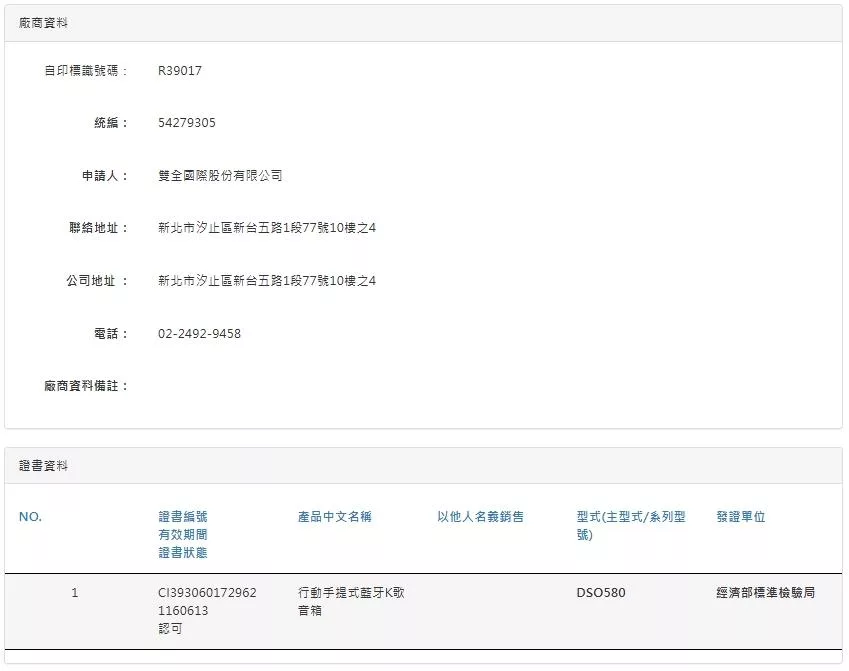The image size is (849, 671).
Task: Click the 自印標識號碼 field label
Action: tap(86, 71)
